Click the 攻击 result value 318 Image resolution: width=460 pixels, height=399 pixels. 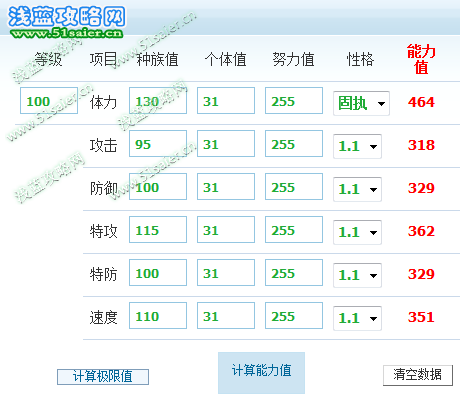pos(421,145)
